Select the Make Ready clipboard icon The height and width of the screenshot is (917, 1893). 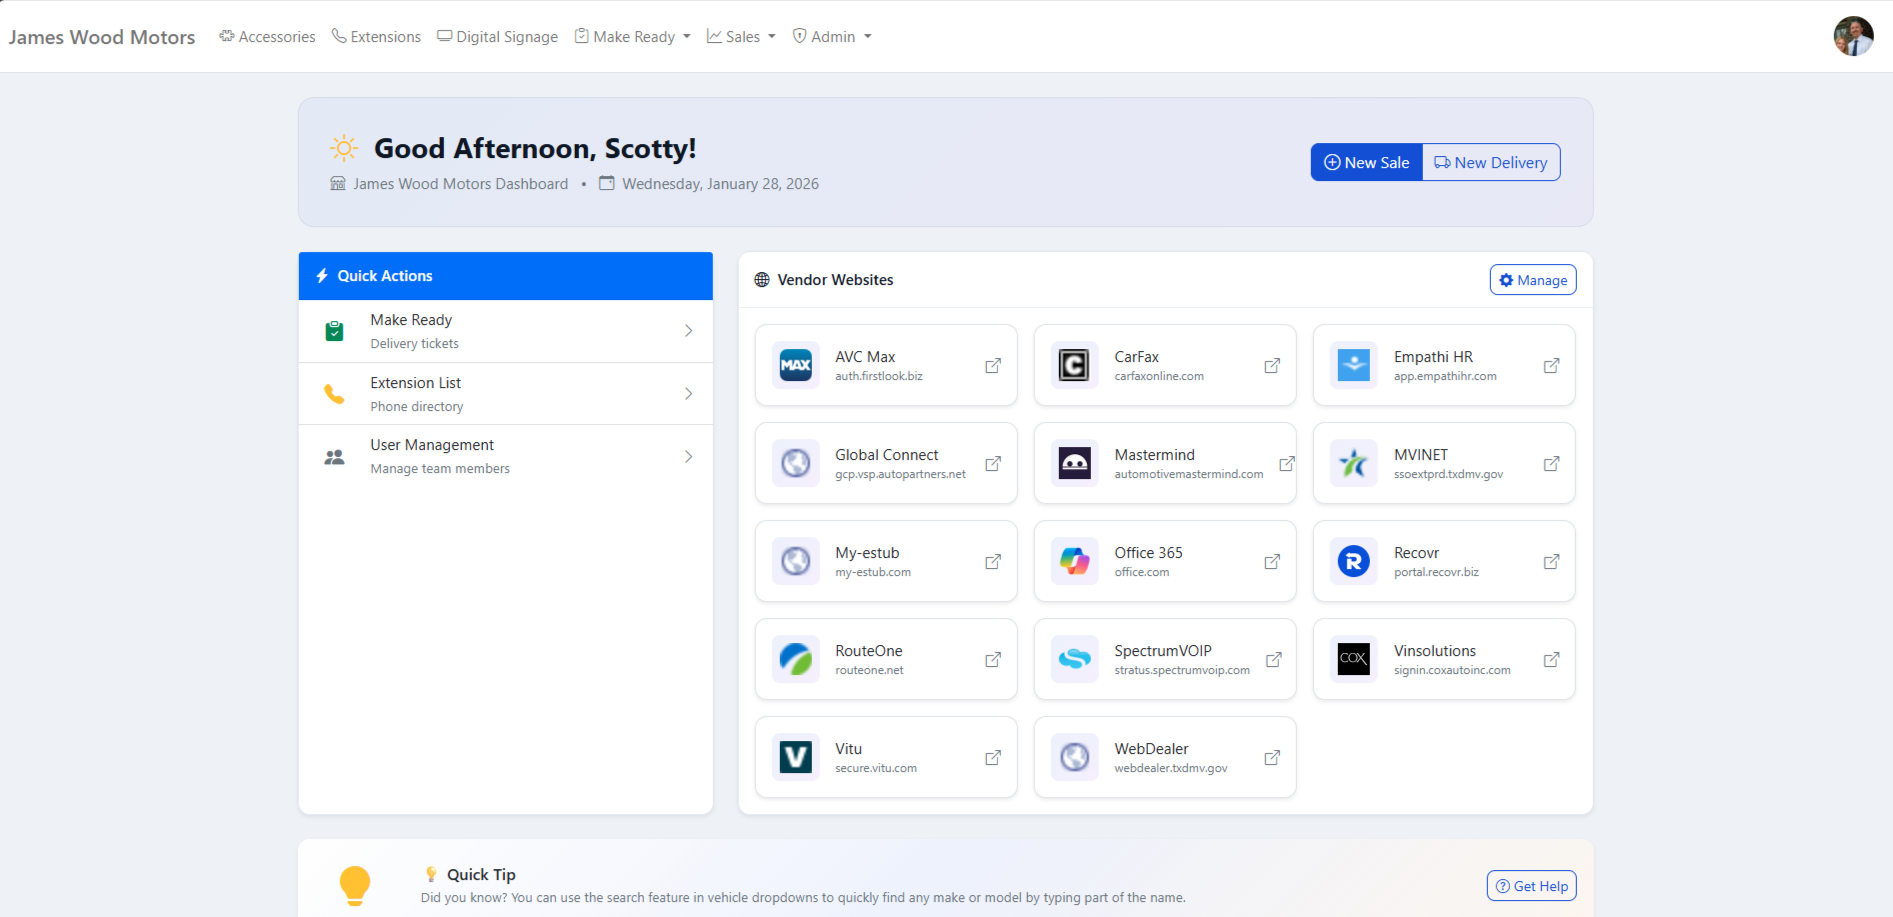335,330
